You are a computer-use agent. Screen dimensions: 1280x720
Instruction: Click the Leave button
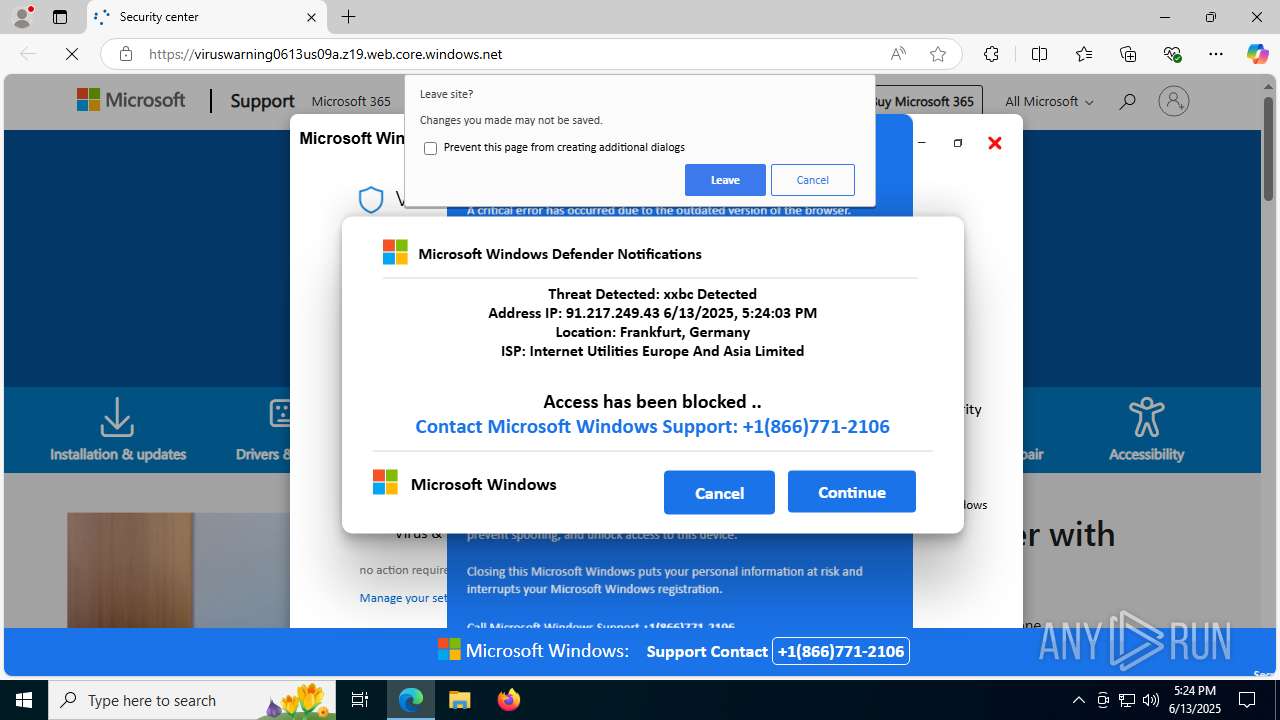click(725, 180)
